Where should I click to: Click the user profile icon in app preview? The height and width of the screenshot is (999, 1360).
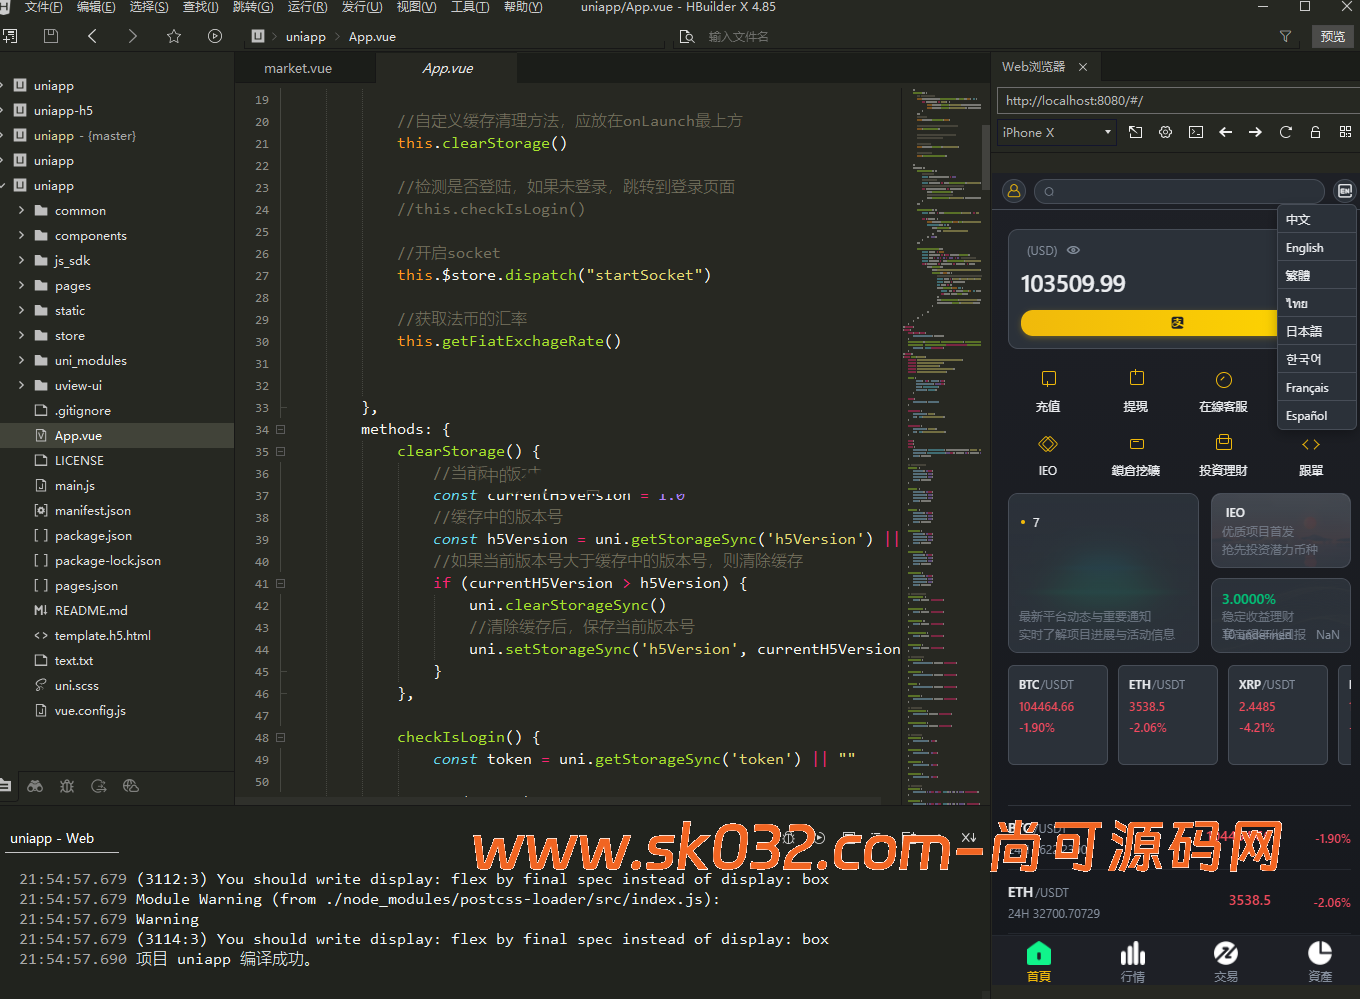click(x=1014, y=191)
